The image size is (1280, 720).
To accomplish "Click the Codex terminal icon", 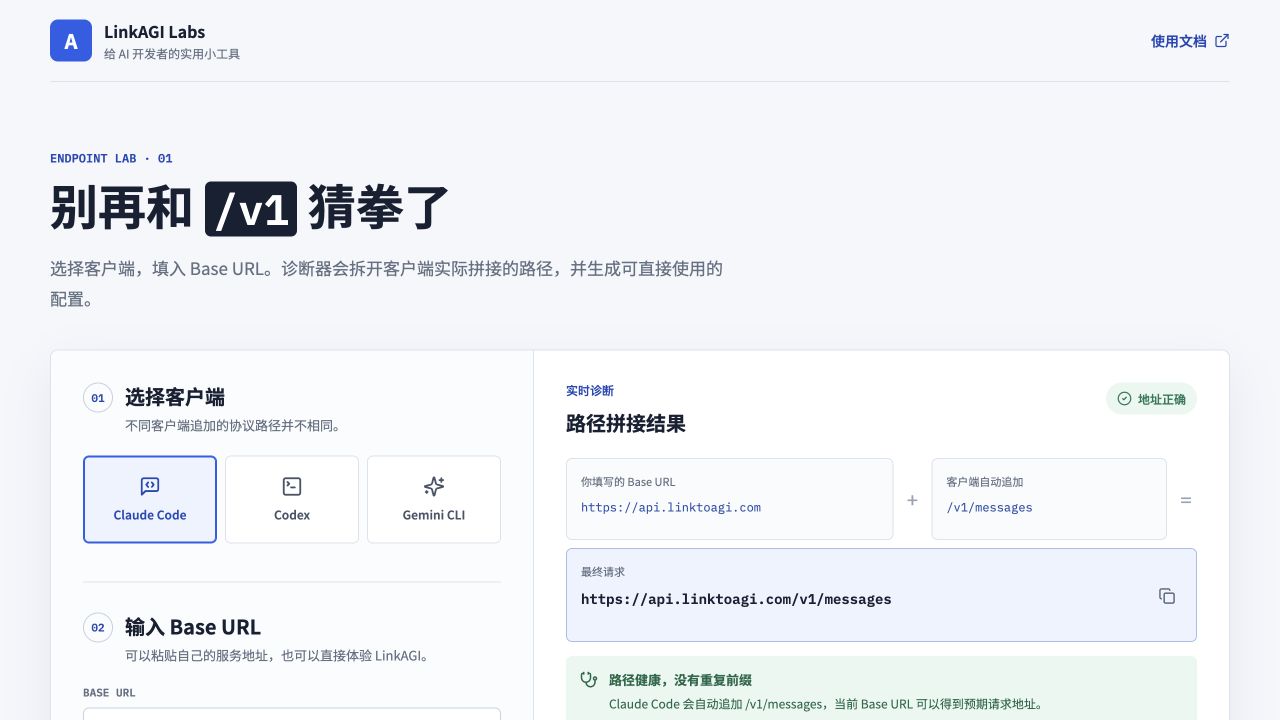I will tap(292, 486).
